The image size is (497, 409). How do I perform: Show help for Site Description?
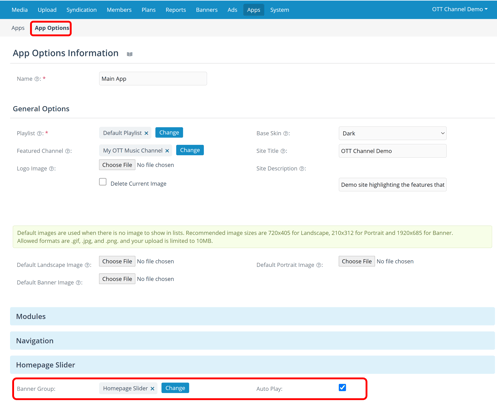302,169
